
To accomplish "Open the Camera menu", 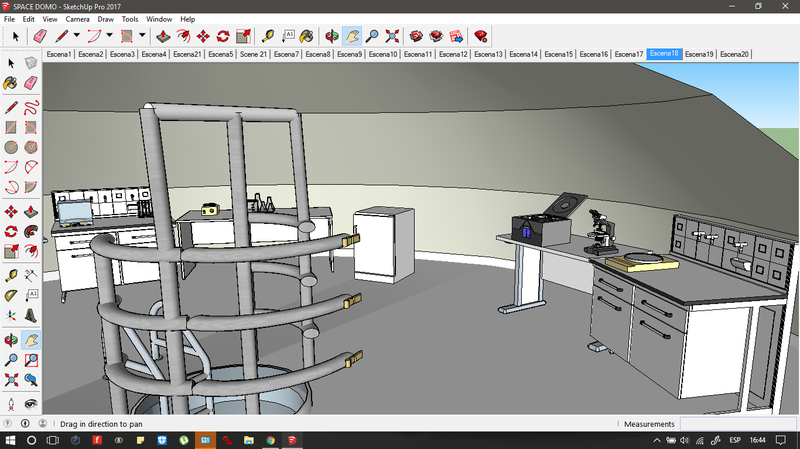I will tap(77, 19).
